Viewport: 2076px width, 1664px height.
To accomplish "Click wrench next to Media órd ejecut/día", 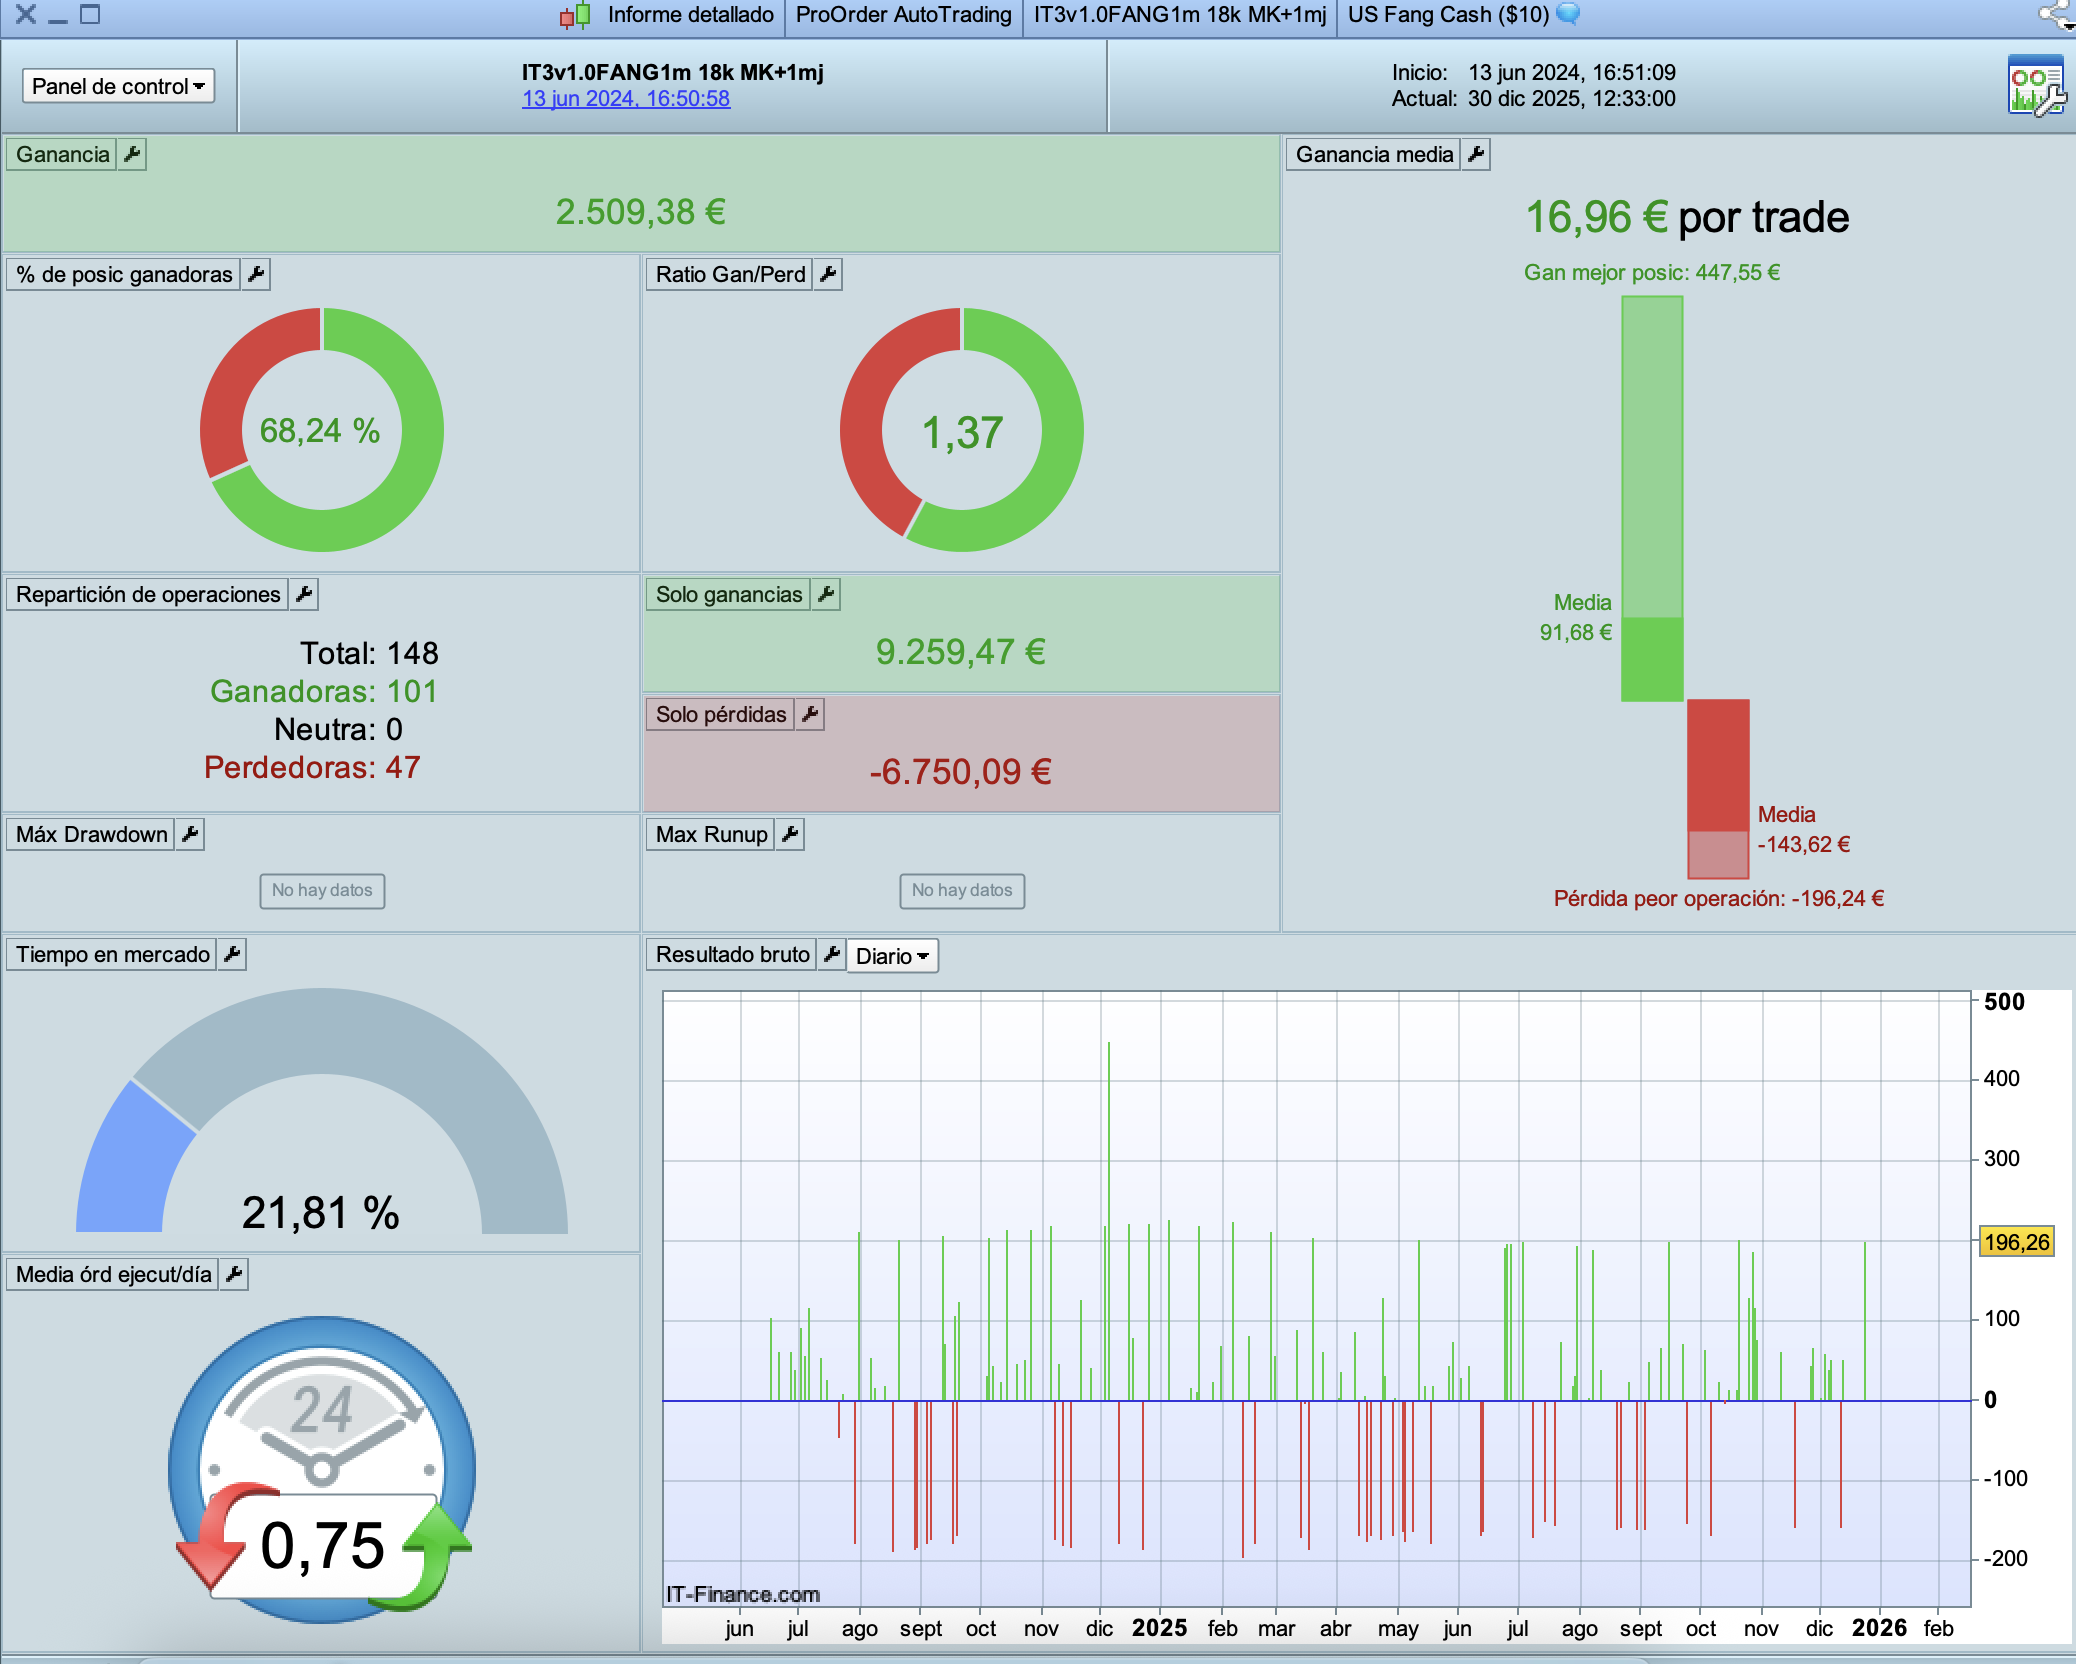I will coord(234,1274).
